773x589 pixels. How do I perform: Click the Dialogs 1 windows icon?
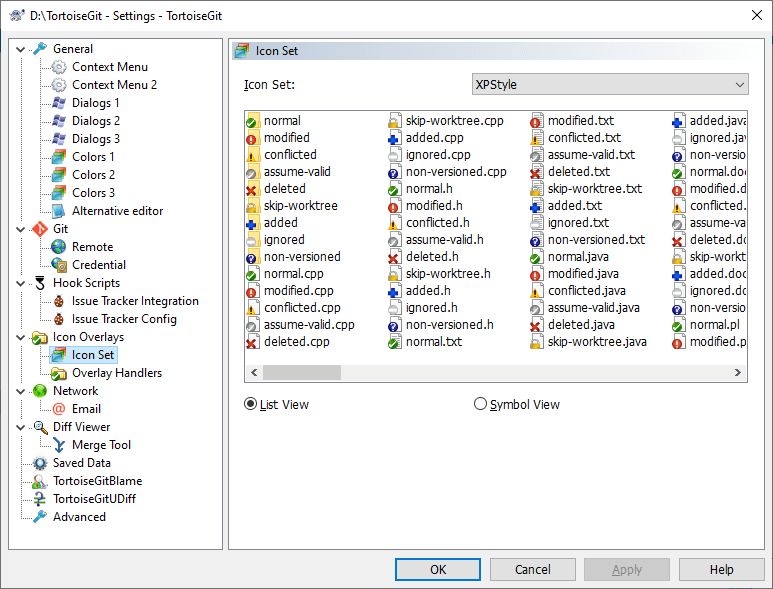[59, 103]
